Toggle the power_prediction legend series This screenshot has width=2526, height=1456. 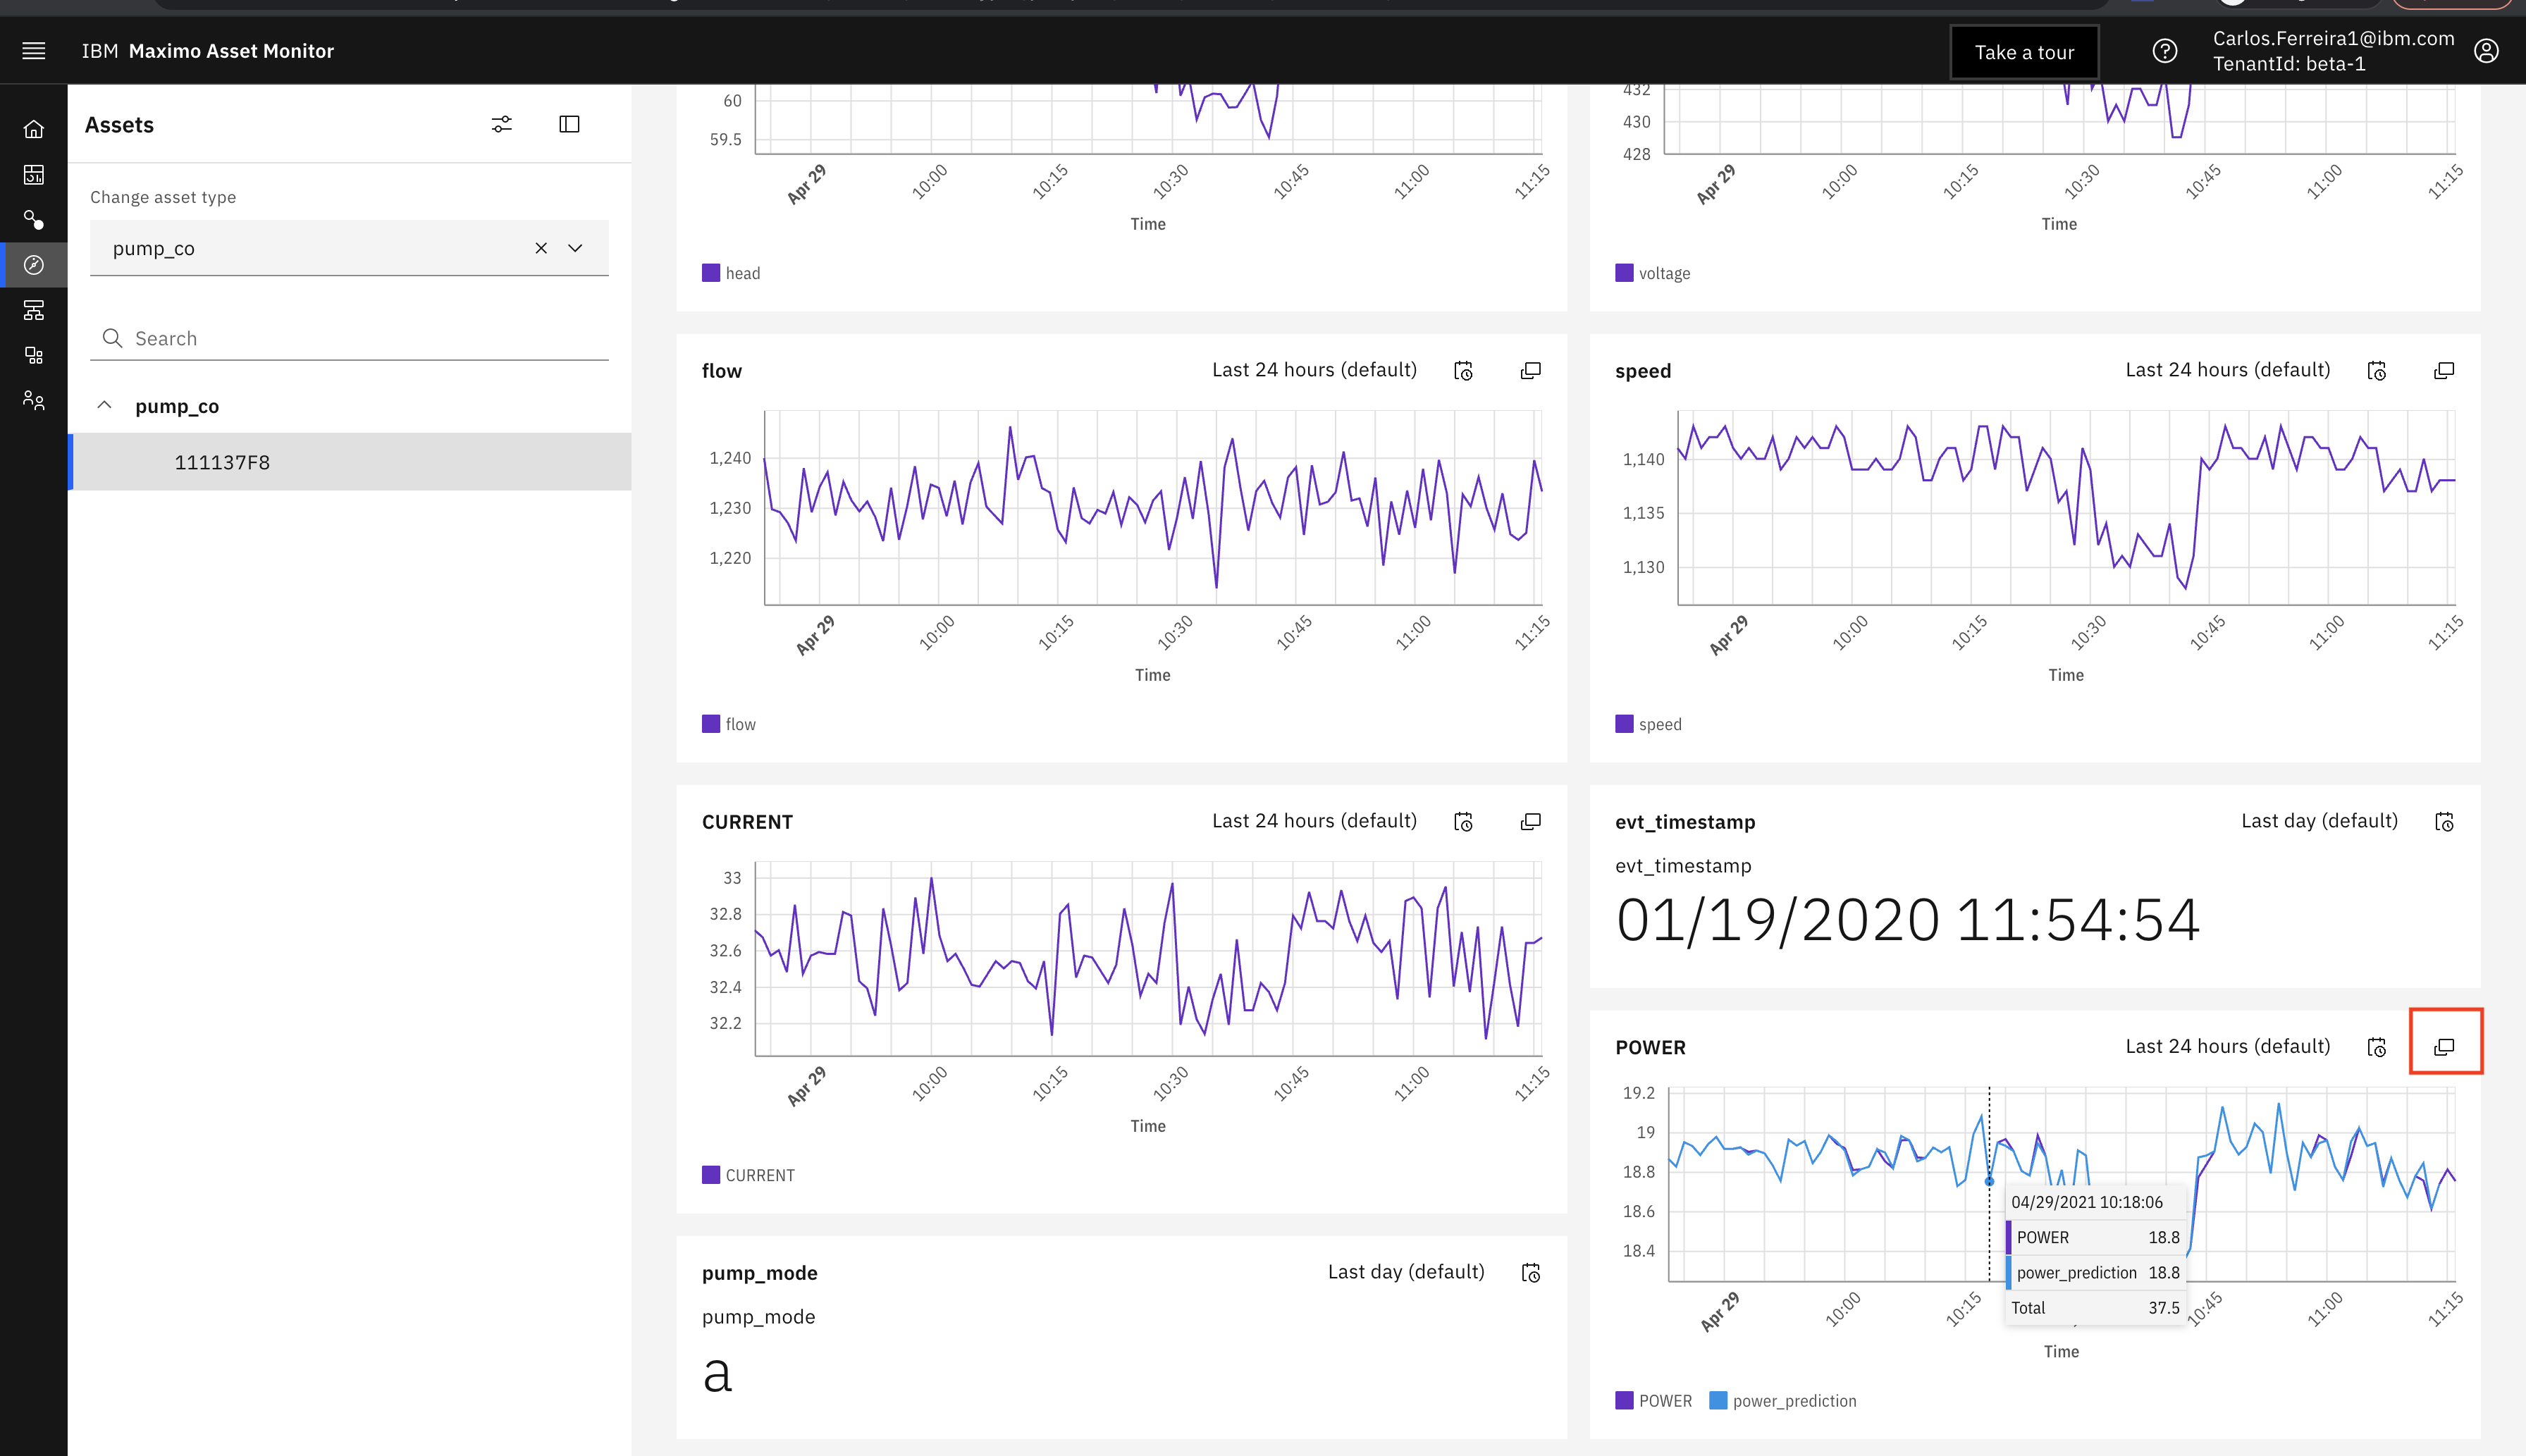click(x=1783, y=1401)
